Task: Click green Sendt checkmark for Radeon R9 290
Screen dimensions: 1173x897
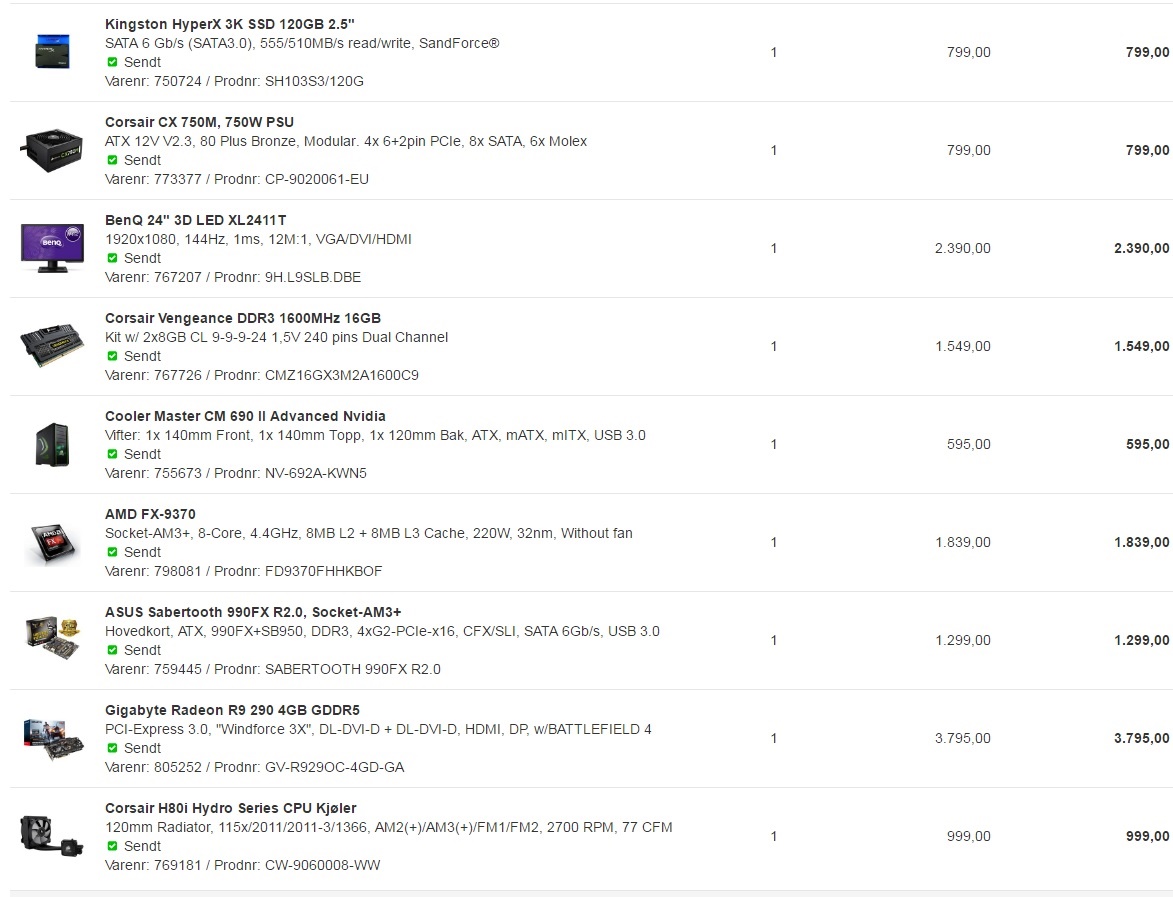Action: click(112, 748)
